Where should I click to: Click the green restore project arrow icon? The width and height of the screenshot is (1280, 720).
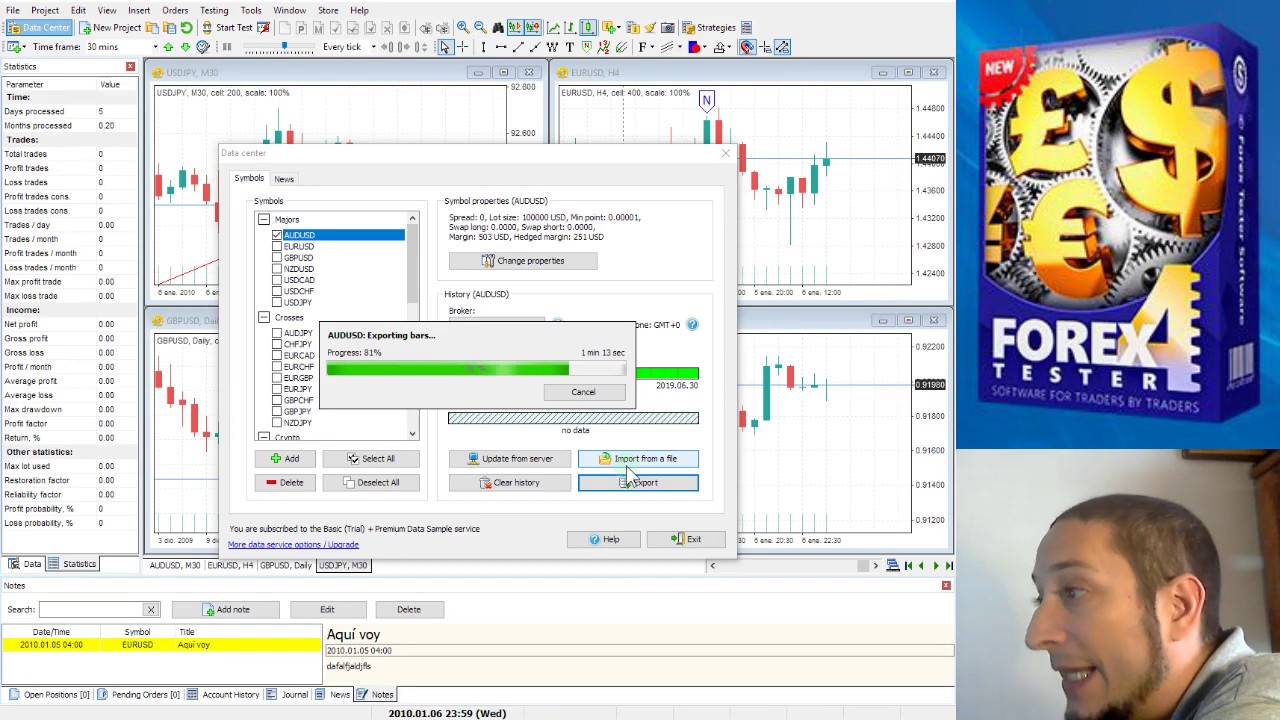[186, 28]
